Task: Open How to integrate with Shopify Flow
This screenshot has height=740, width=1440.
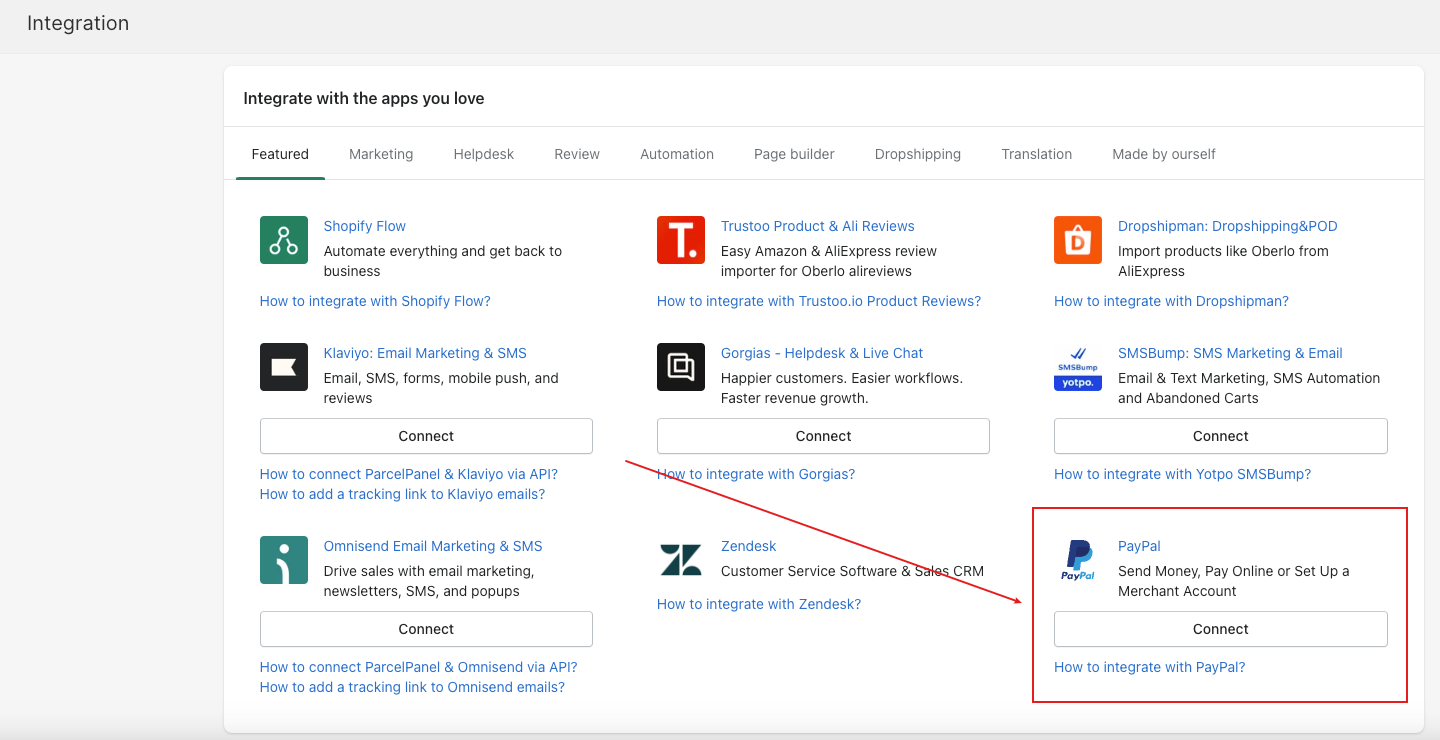Action: [x=375, y=301]
